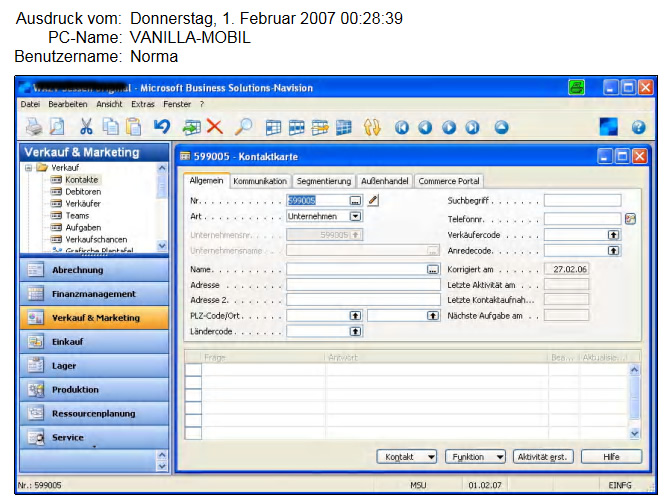Go to the Last record
The image size is (667, 504).
472,127
